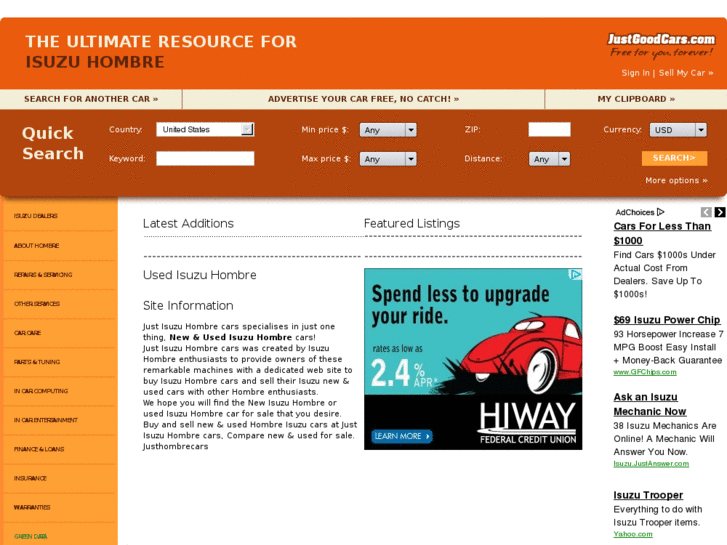Select Finance & Loans in sidebar
The height and width of the screenshot is (545, 727).
[x=39, y=449]
